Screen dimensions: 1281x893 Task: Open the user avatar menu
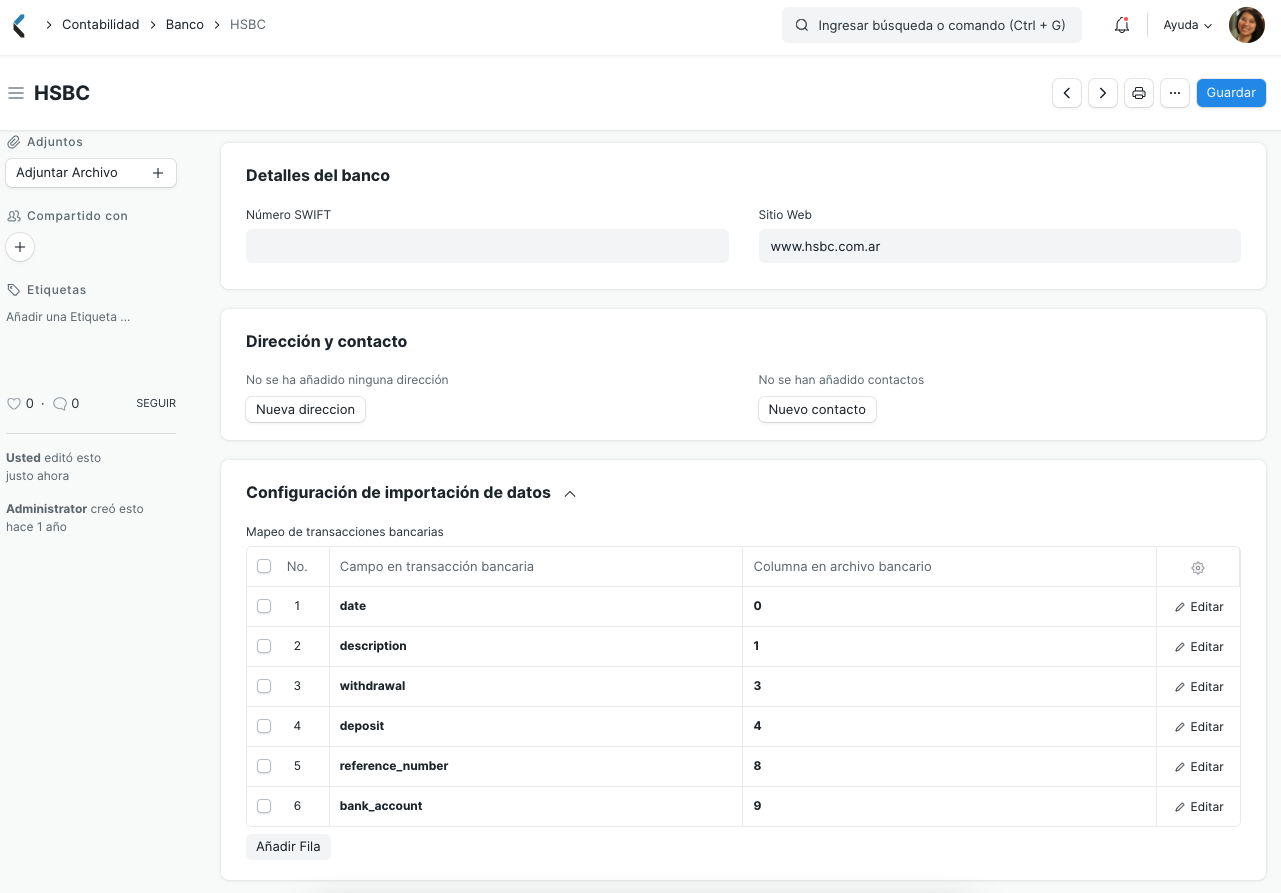pyautogui.click(x=1246, y=25)
